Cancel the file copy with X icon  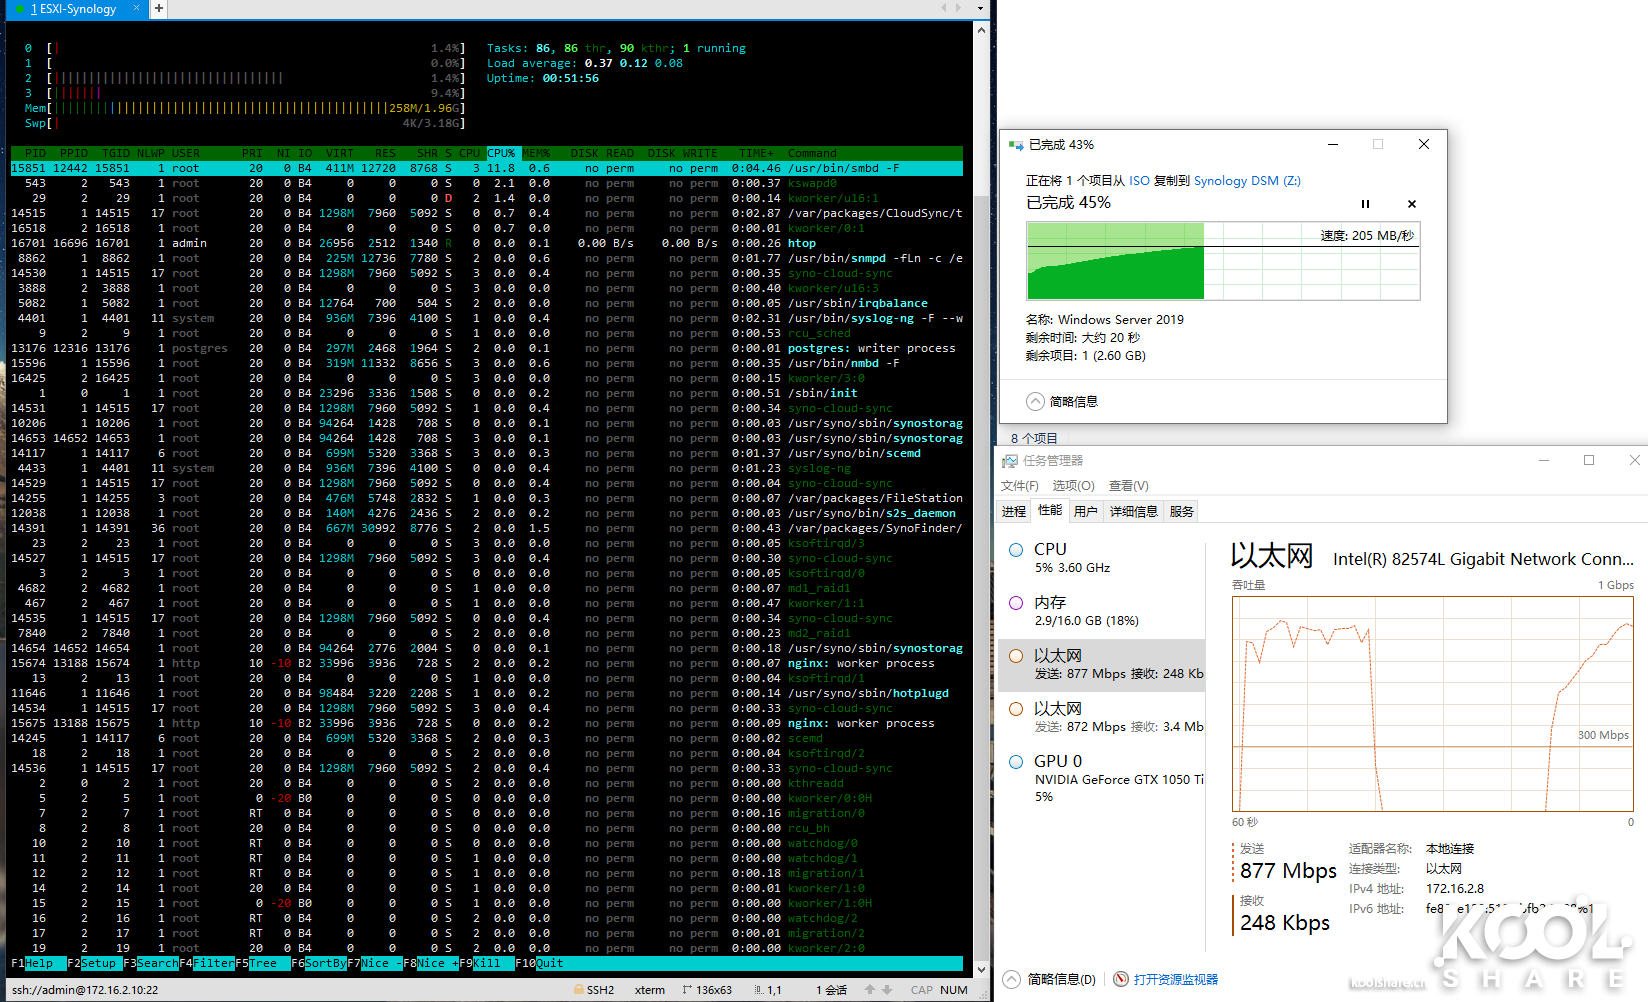coord(1412,204)
